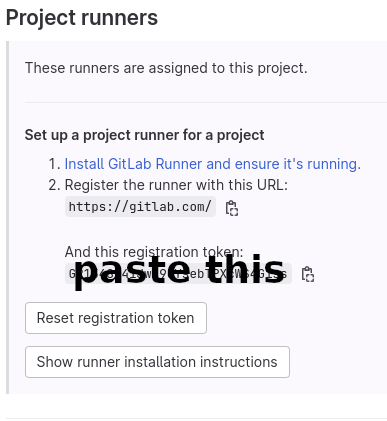Open the Install GitLab Runner link

tap(213, 164)
